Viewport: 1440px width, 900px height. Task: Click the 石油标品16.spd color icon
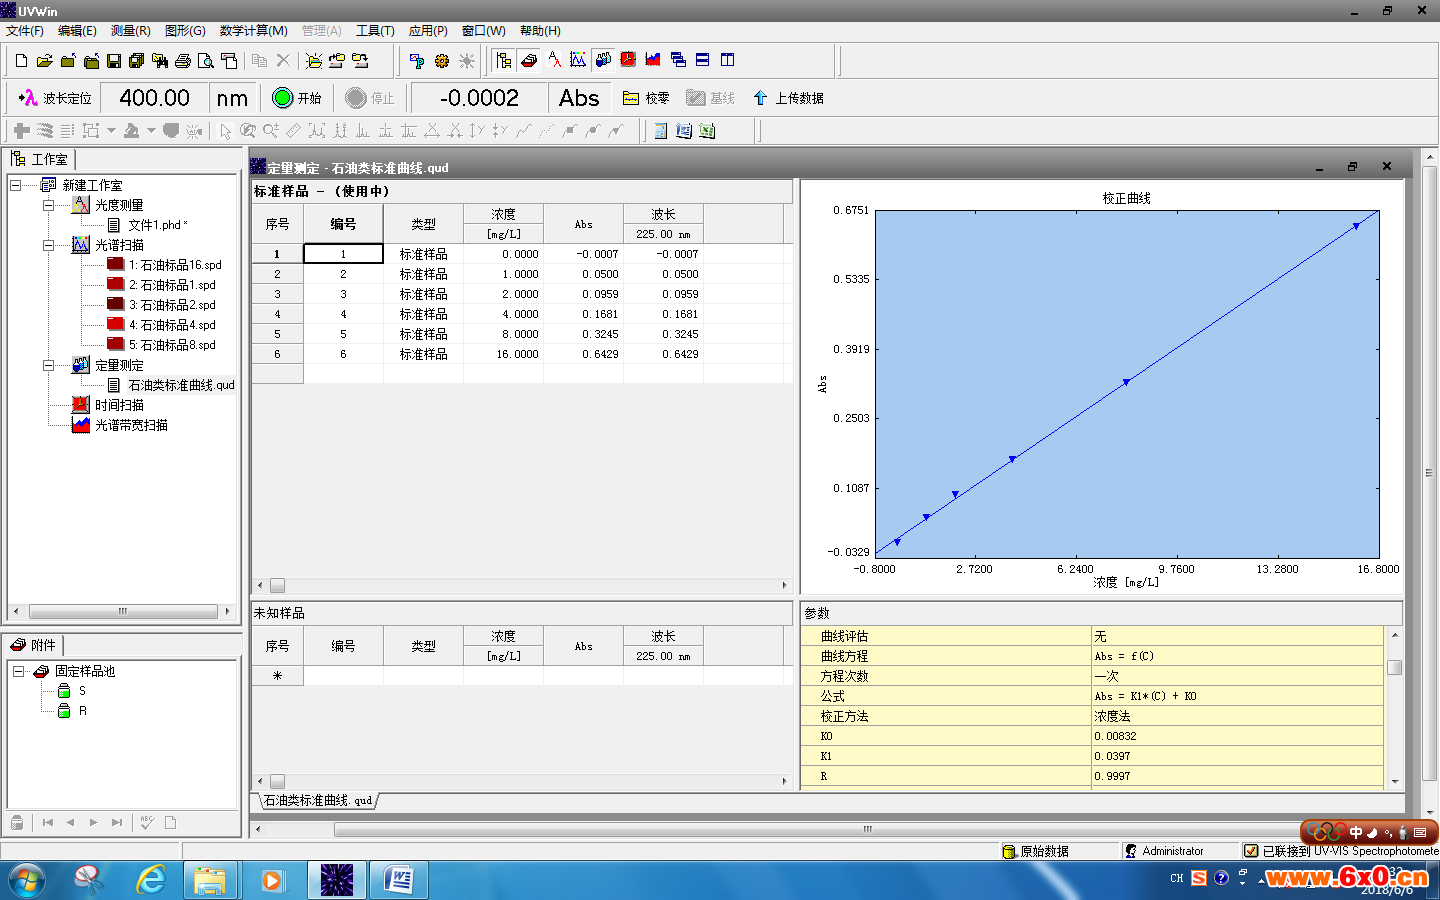click(x=116, y=265)
